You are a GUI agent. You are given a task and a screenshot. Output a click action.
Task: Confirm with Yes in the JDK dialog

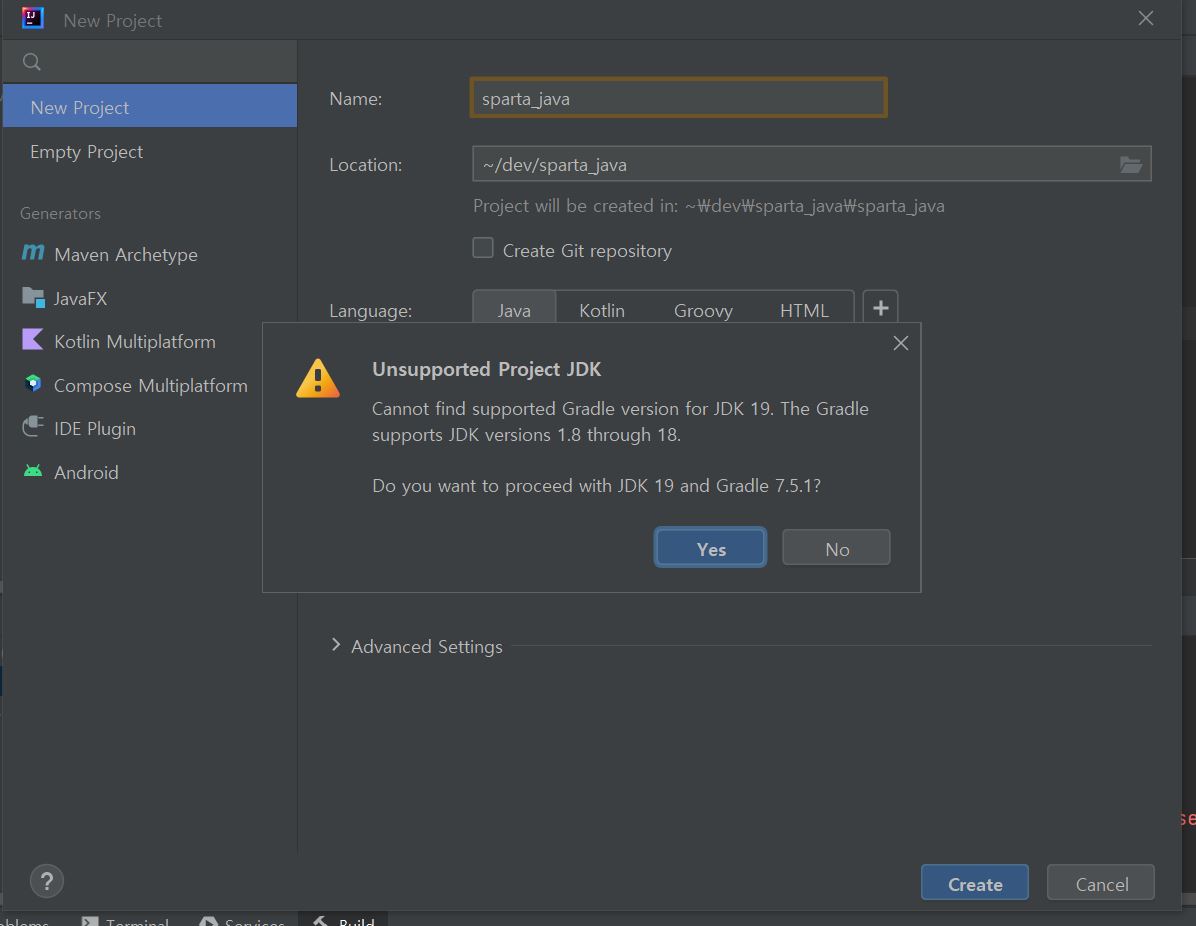(710, 548)
